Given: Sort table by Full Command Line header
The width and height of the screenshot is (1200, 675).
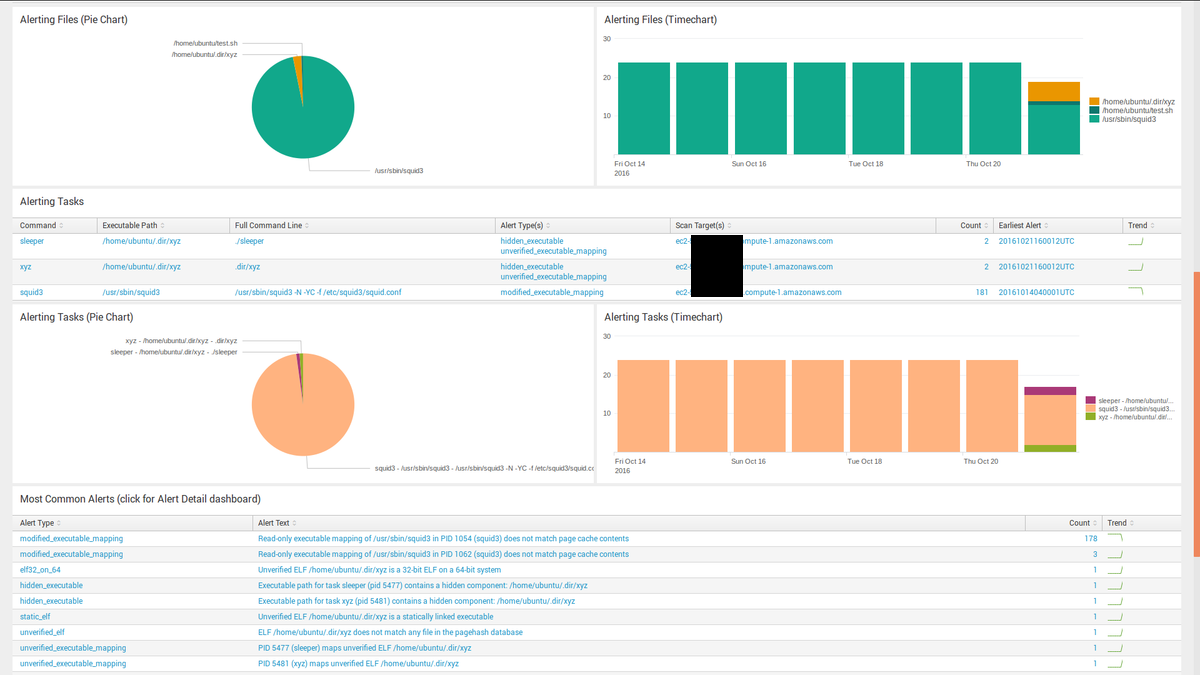Looking at the screenshot, I should 268,226.
